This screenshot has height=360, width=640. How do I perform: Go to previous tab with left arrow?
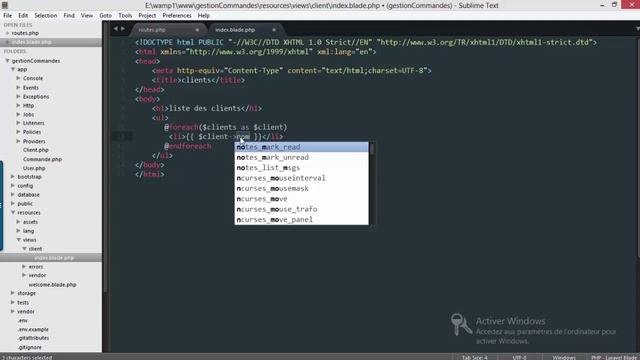point(116,29)
